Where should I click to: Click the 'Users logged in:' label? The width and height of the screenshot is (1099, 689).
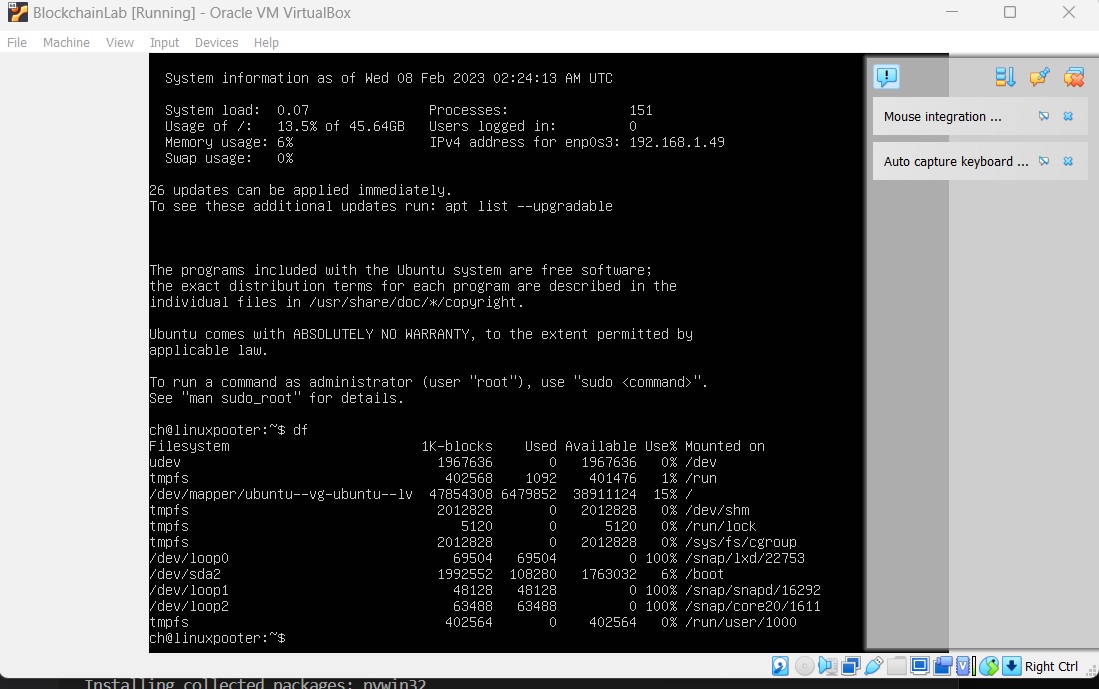click(492, 127)
